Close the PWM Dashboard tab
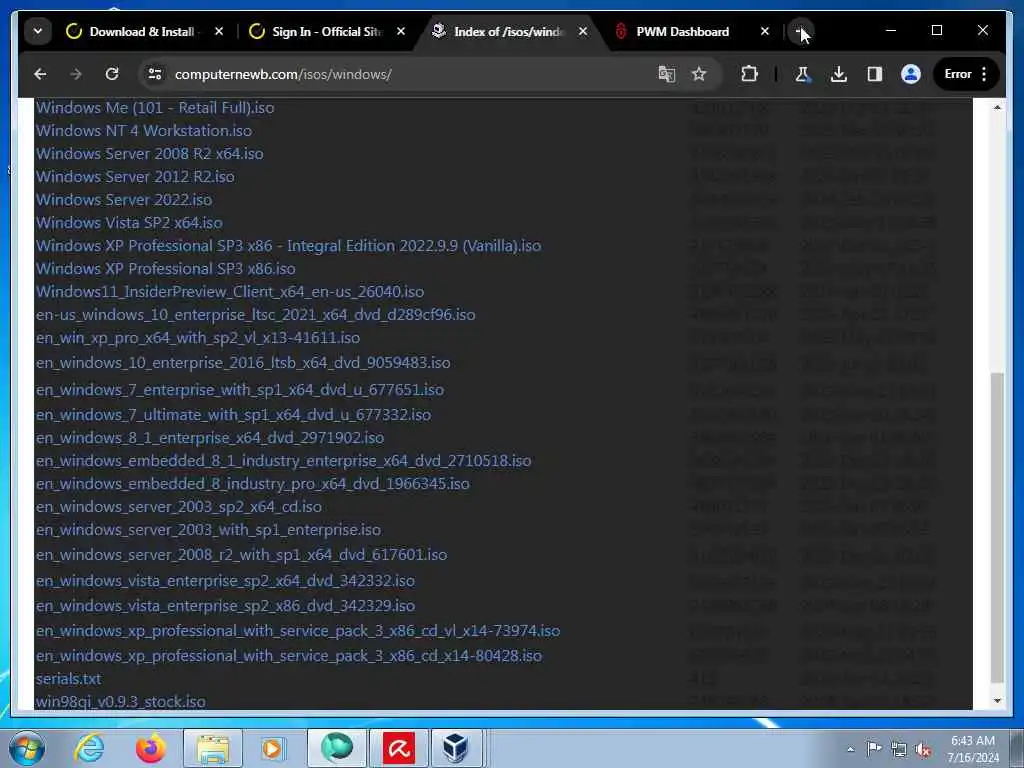Image resolution: width=1024 pixels, height=768 pixels. click(x=765, y=31)
